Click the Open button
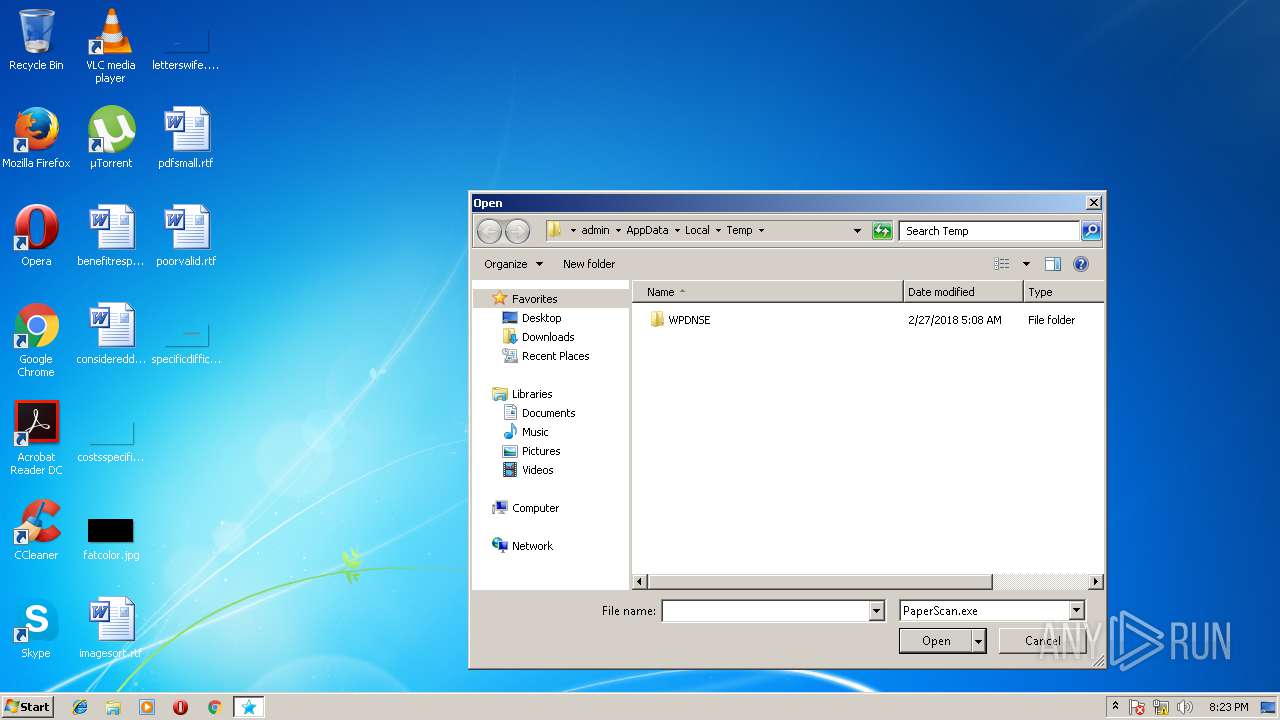 936,641
